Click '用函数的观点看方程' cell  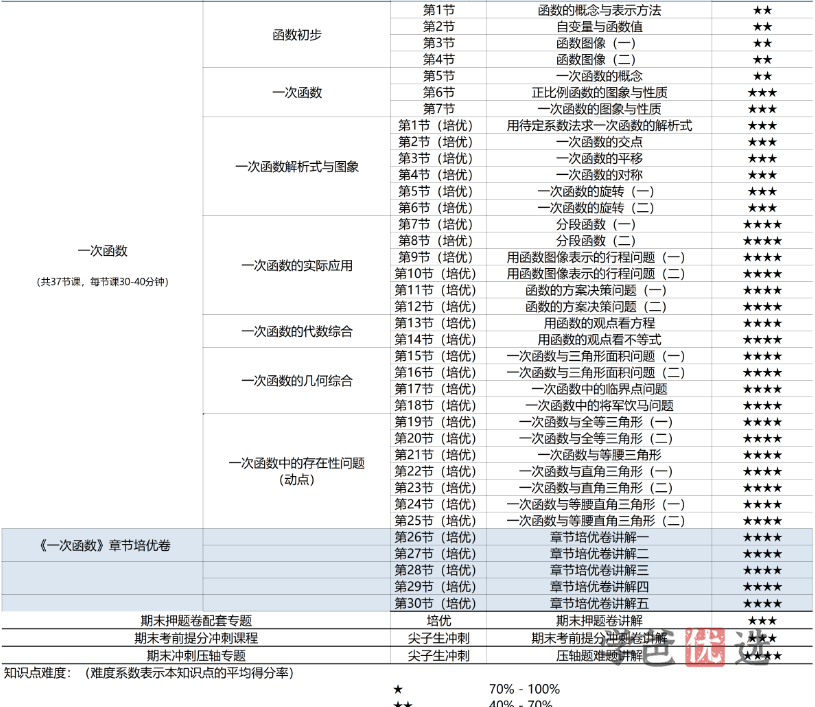point(599,323)
